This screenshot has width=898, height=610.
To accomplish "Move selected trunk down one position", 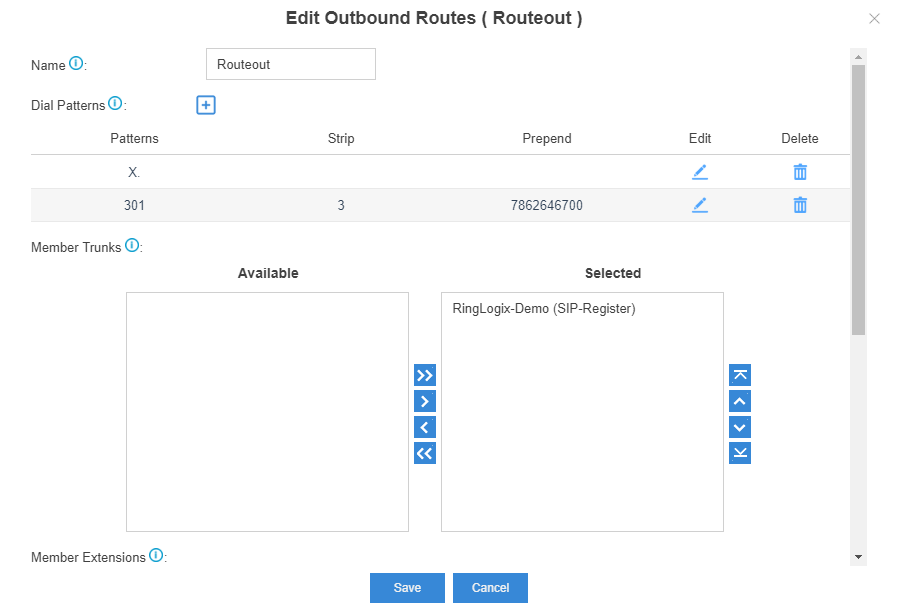I will [x=740, y=427].
